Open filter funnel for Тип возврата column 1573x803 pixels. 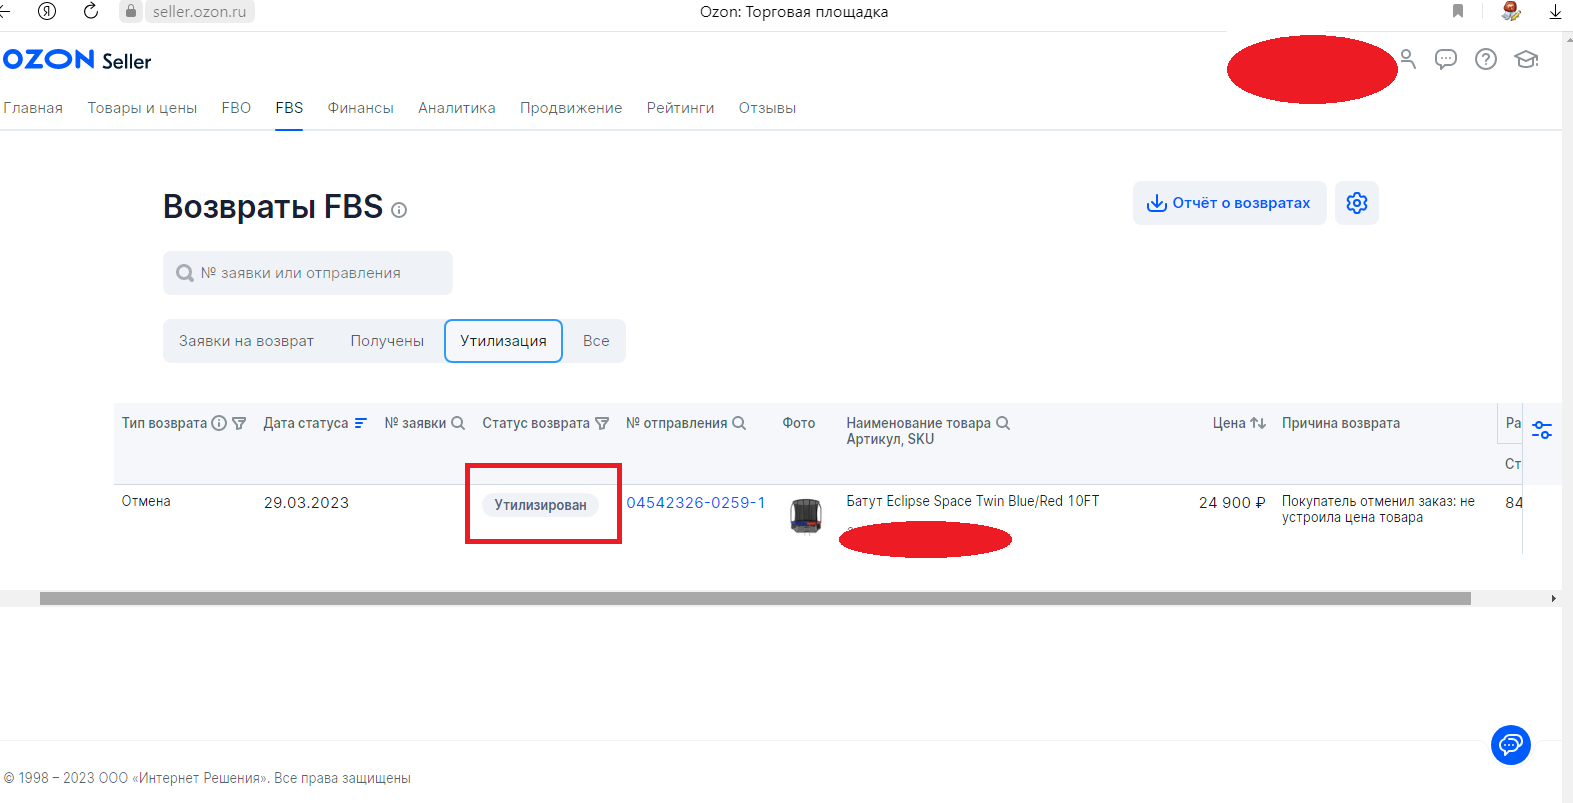click(x=239, y=423)
